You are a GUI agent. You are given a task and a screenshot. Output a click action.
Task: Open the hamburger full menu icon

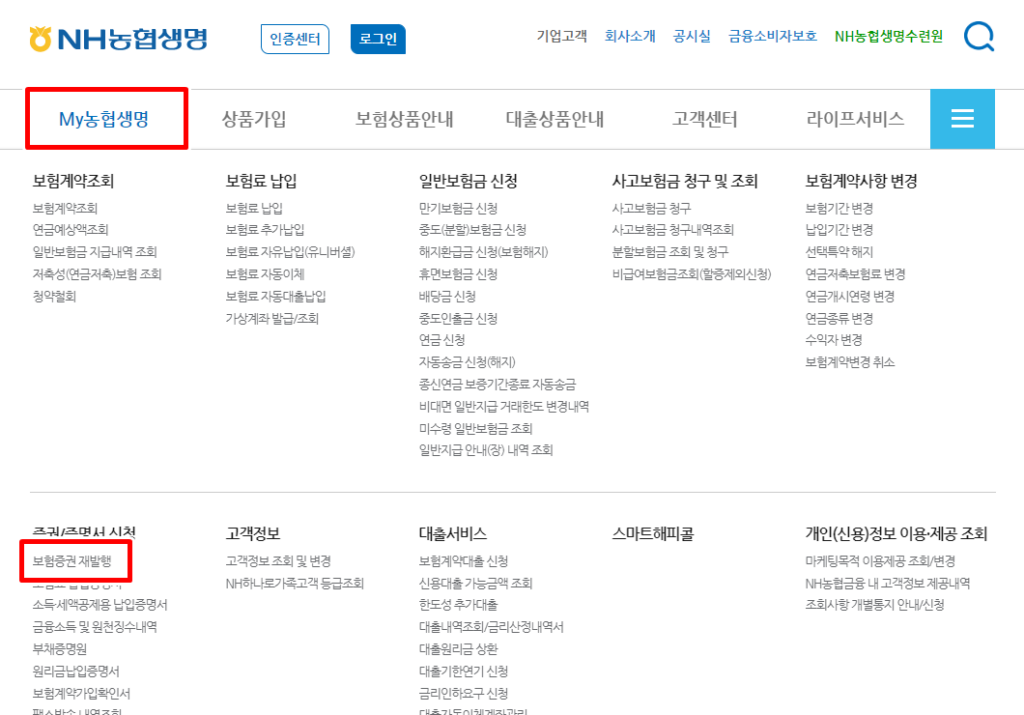pos(962,119)
